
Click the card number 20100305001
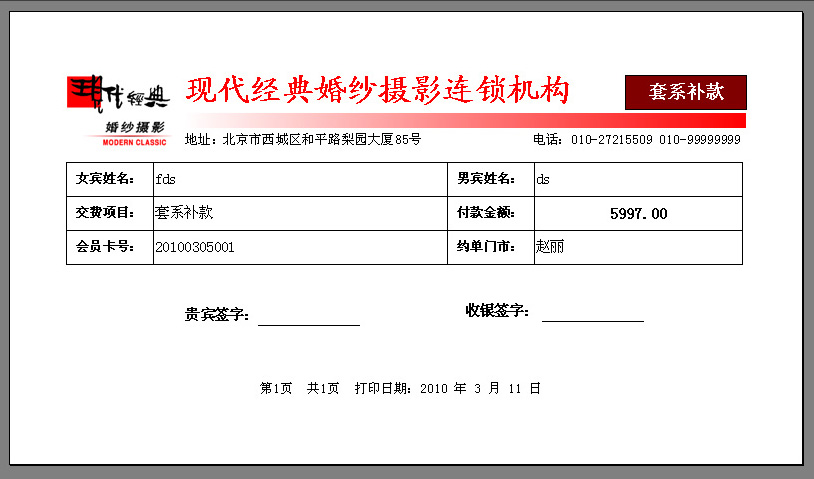195,247
